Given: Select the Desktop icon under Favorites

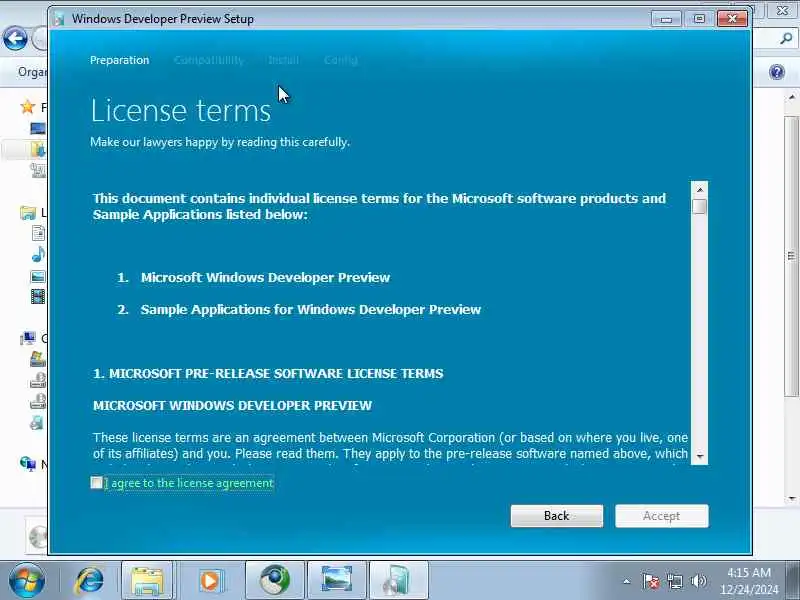Looking at the screenshot, I should (38, 128).
